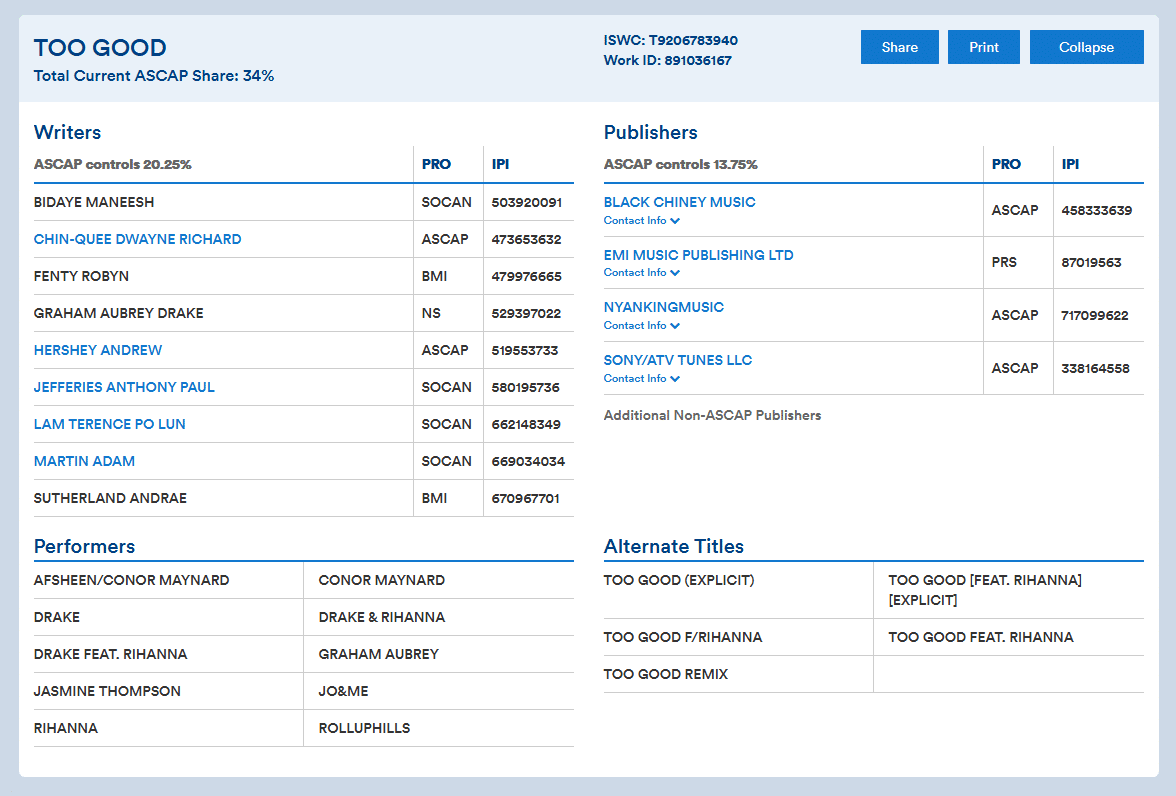Open publisher EMI MUSIC PUBLISHING LTD link
This screenshot has height=796, width=1176.
698,255
